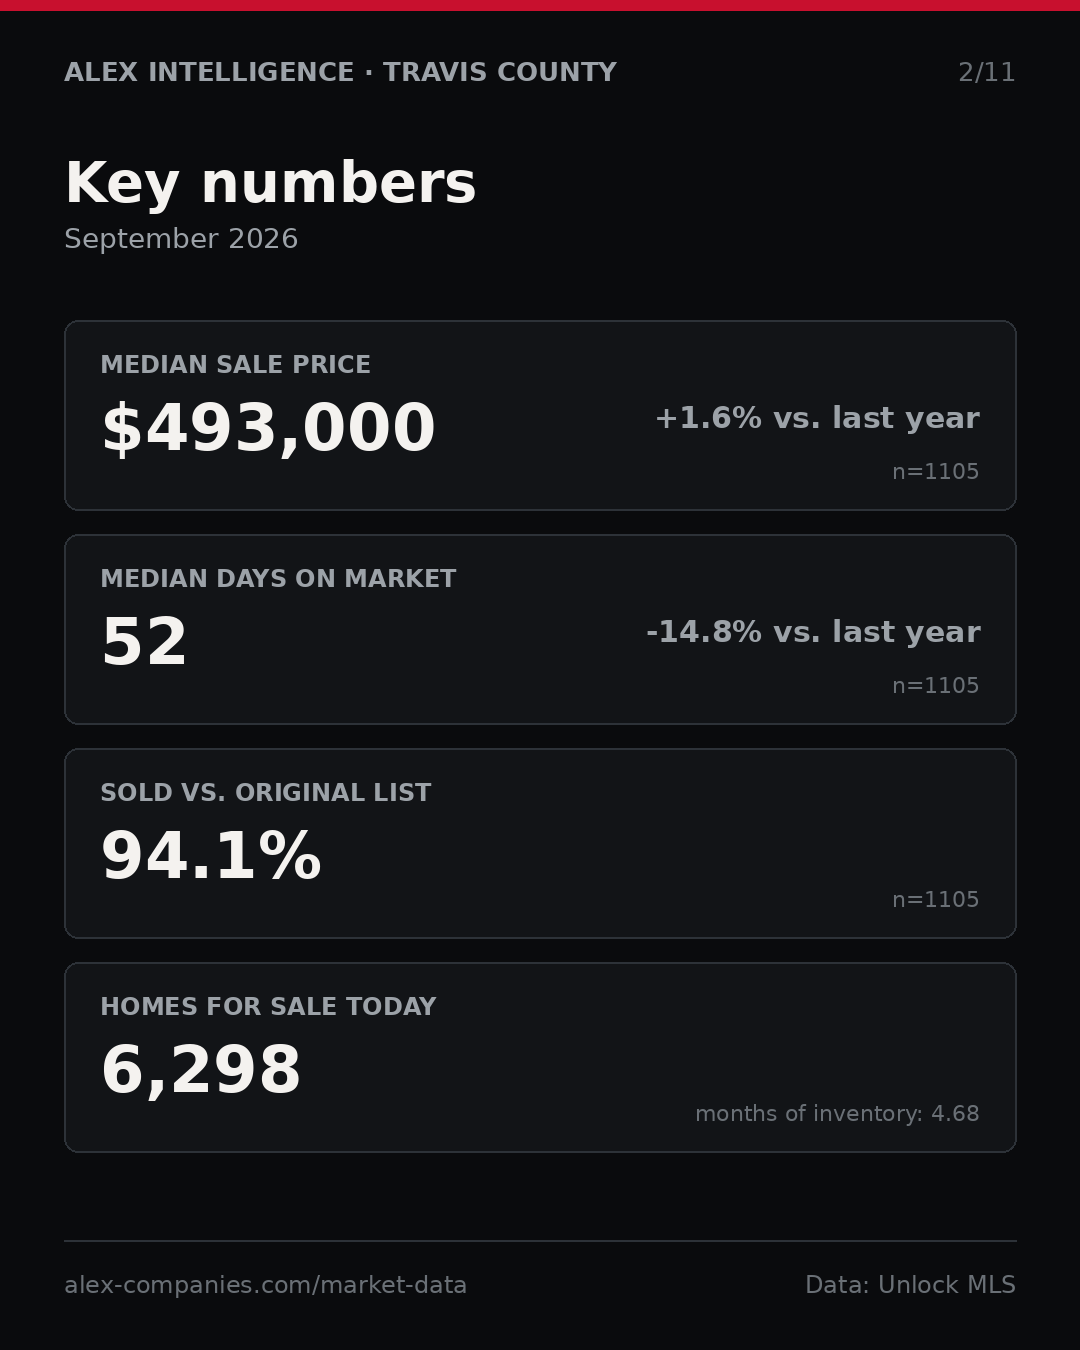Click the Sold vs. Original List label
The image size is (1080, 1350).
point(266,793)
